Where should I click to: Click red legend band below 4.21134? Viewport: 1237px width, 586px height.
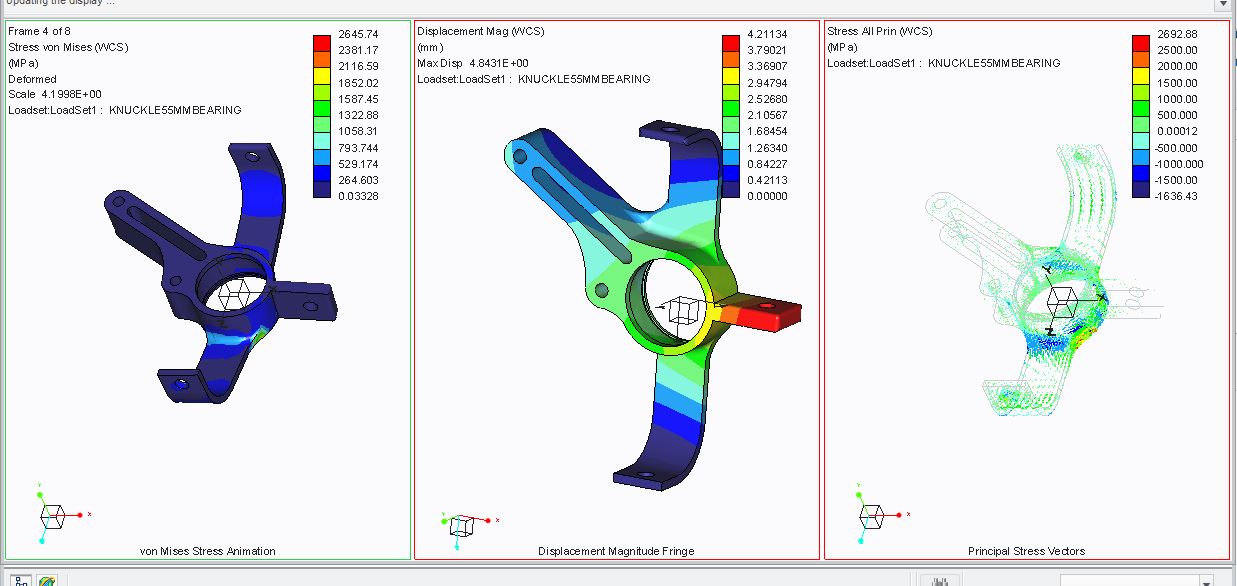(x=731, y=42)
